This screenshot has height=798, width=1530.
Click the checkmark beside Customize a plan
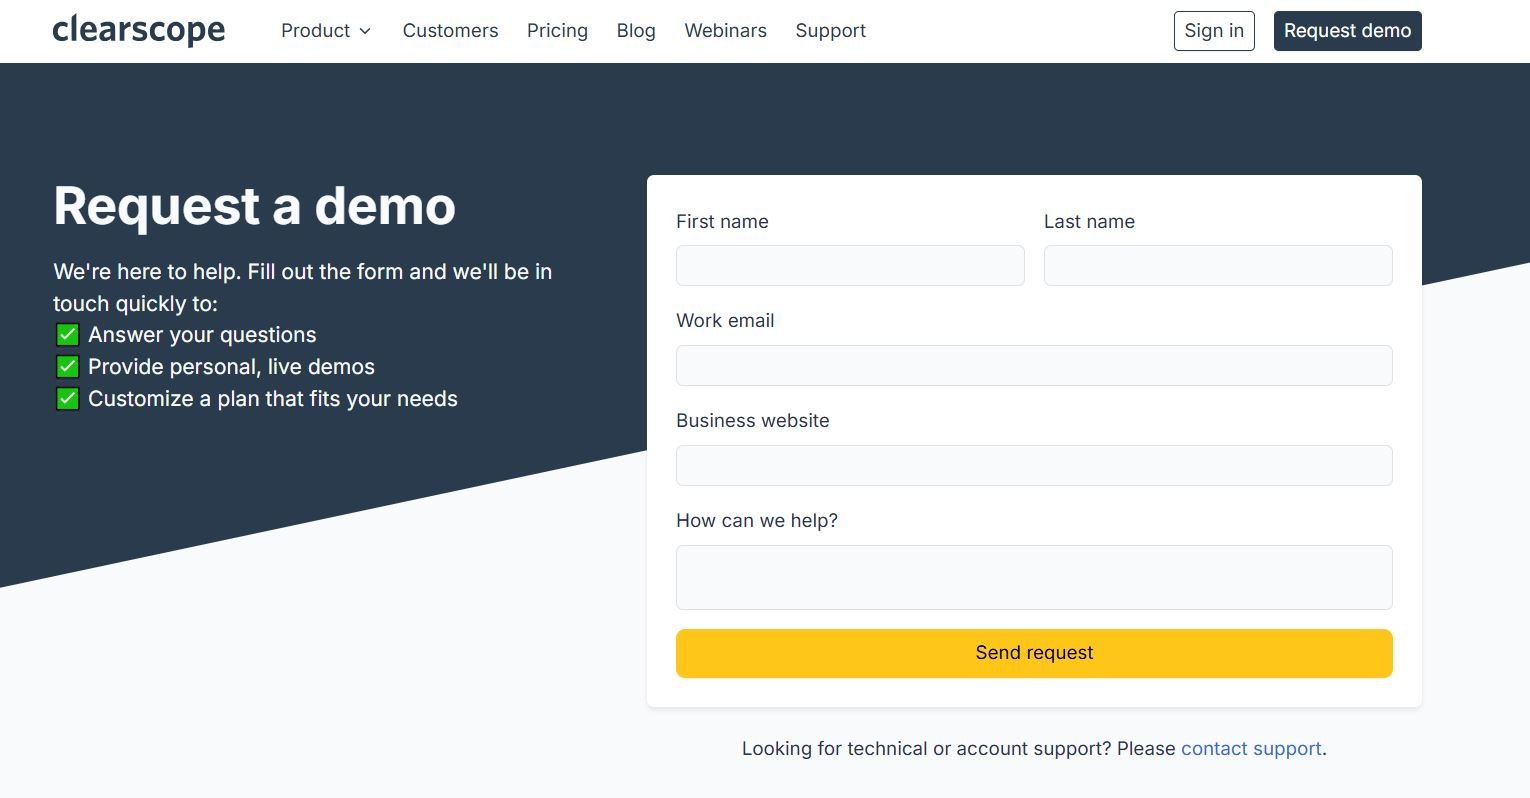point(67,399)
